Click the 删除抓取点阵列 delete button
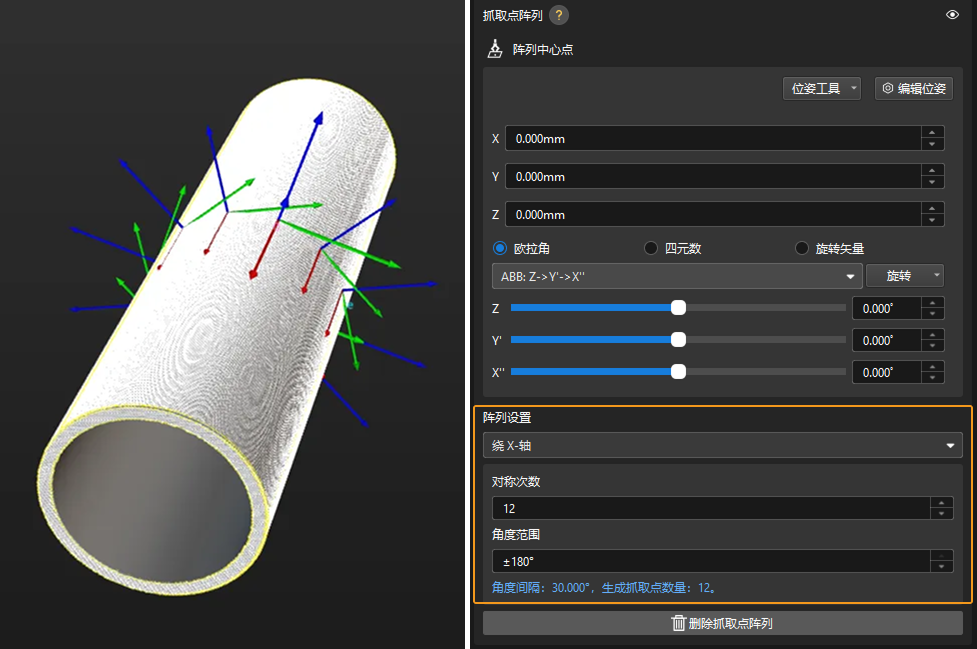This screenshot has width=977, height=649. (722, 624)
